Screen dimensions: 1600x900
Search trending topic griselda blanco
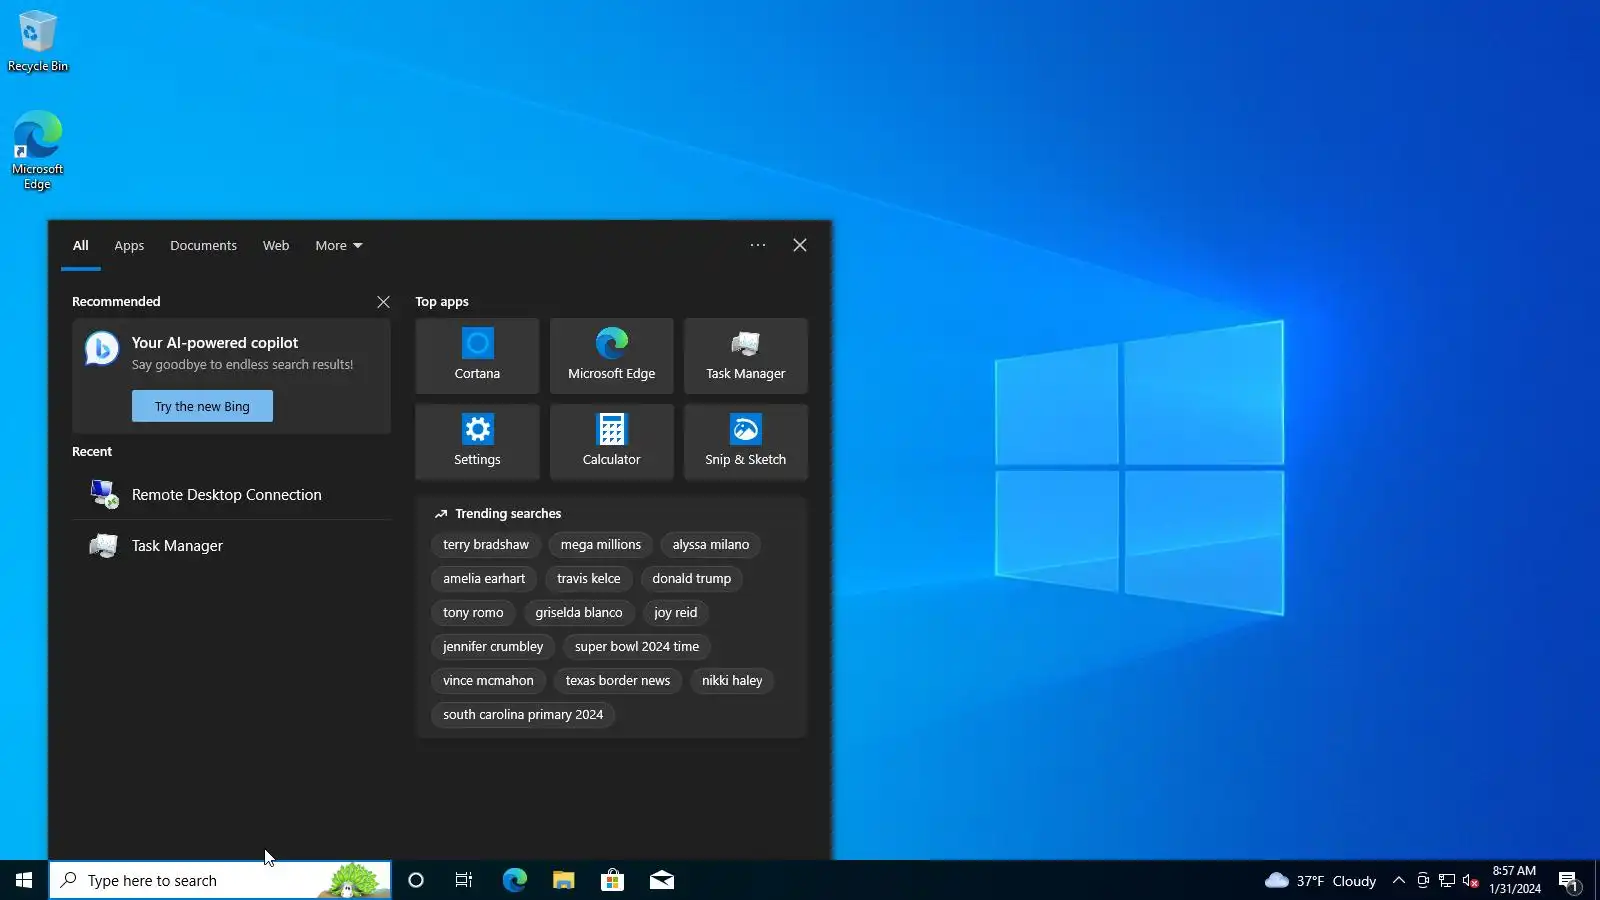[x=579, y=613]
